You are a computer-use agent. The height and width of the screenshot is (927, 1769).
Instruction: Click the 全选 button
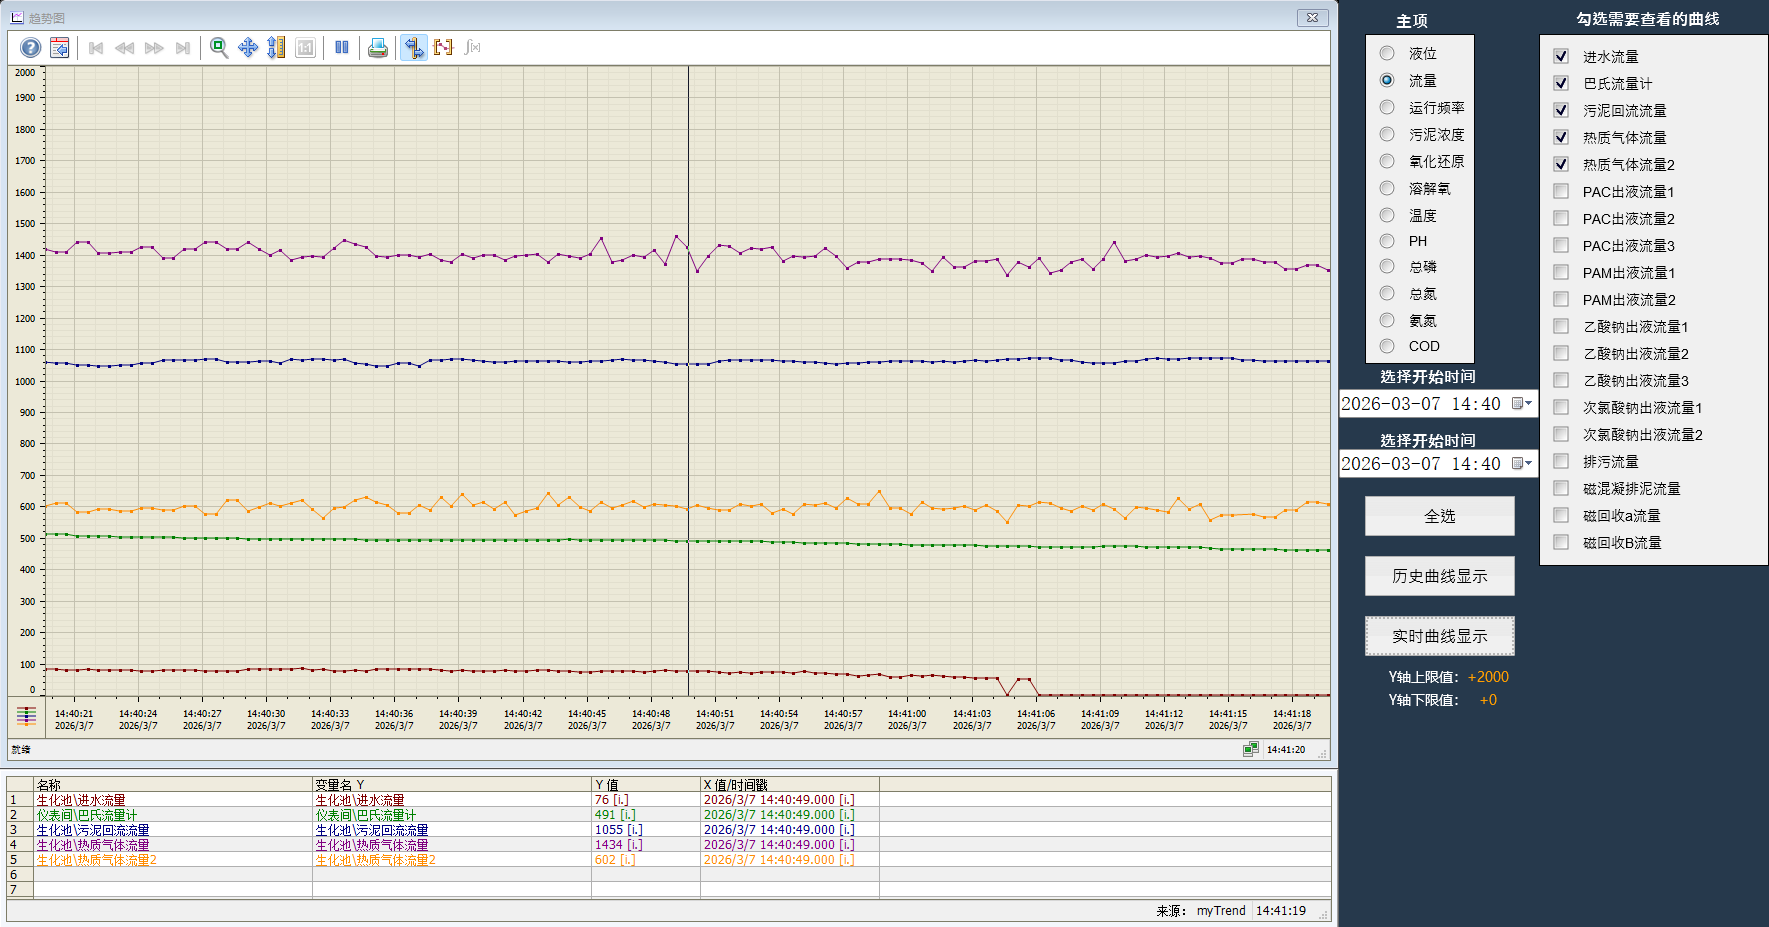[x=1439, y=517]
